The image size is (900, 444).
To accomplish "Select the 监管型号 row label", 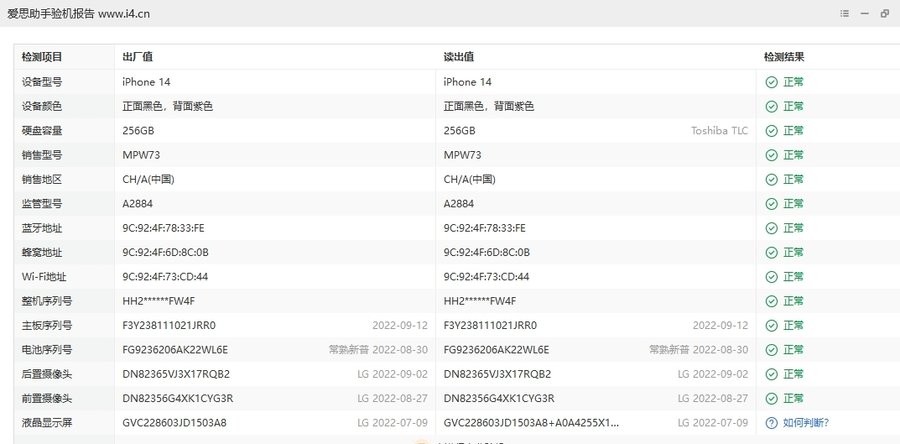I will pos(42,204).
